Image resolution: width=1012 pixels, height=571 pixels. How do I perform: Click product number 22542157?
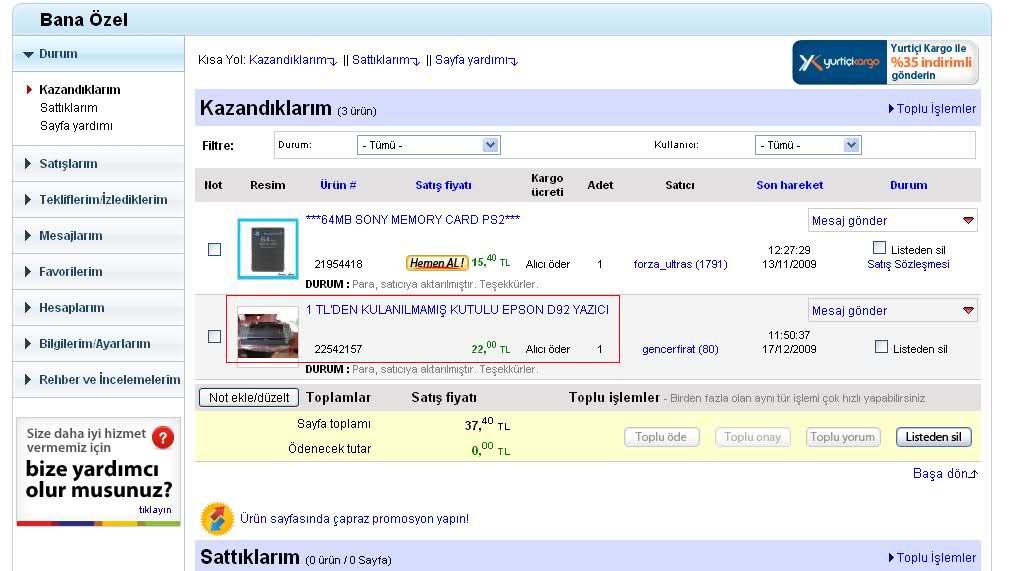338,349
